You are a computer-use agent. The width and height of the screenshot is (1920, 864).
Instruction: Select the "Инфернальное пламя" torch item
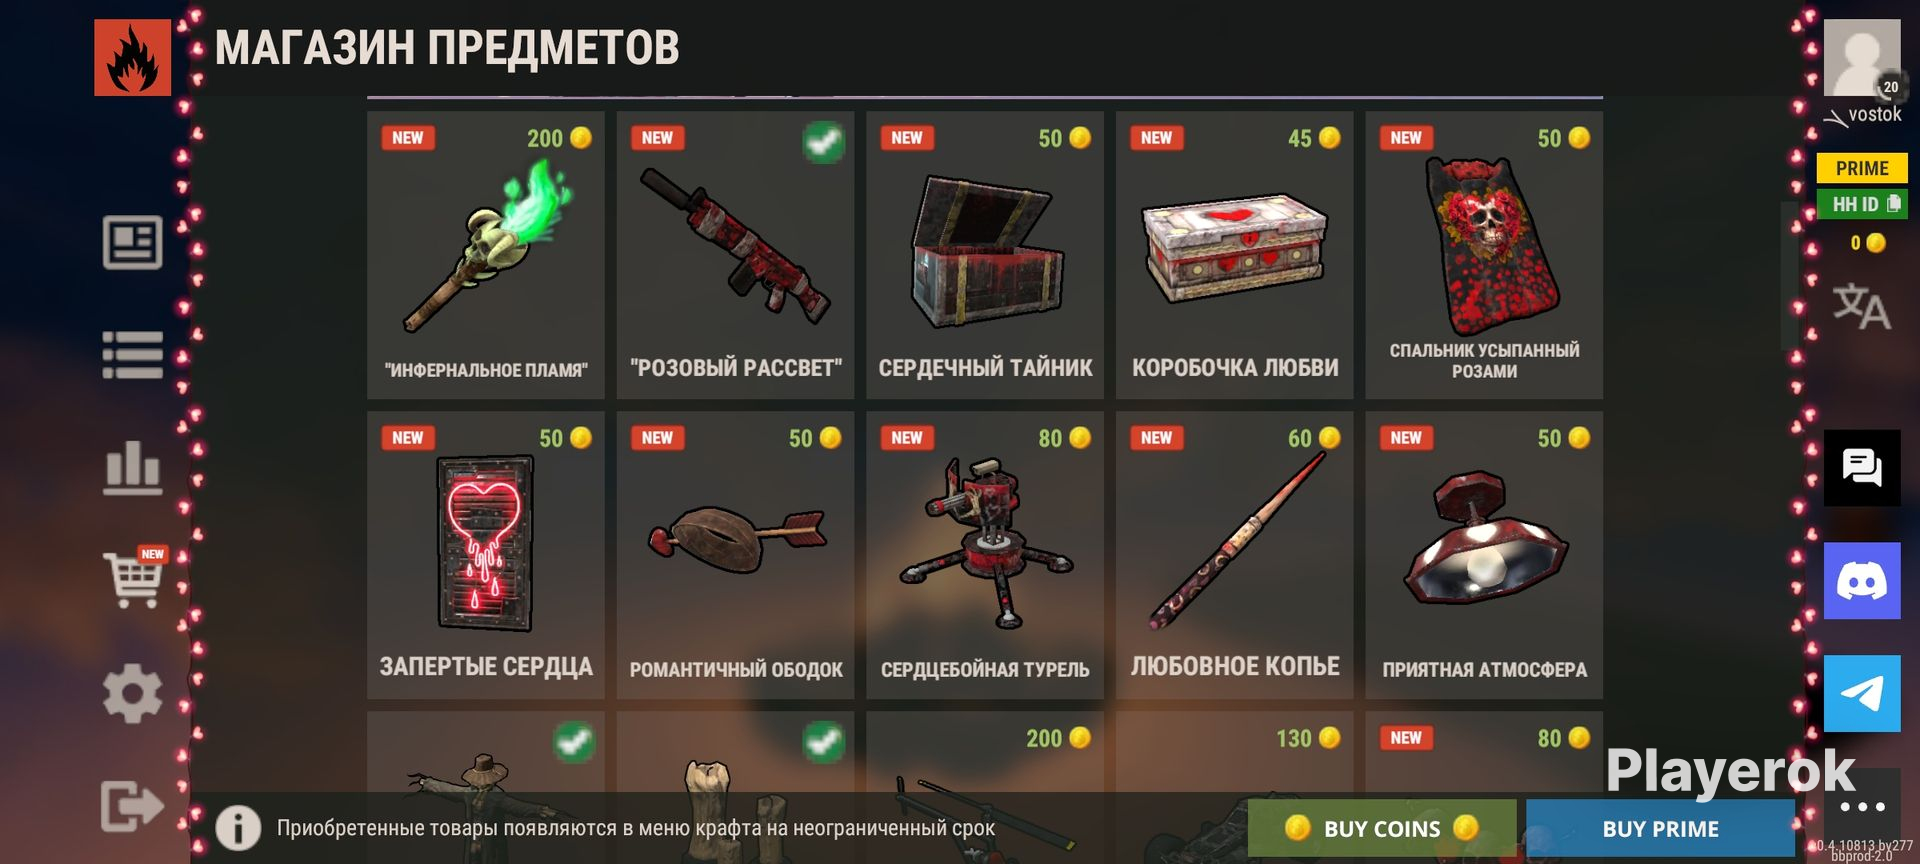(x=486, y=255)
